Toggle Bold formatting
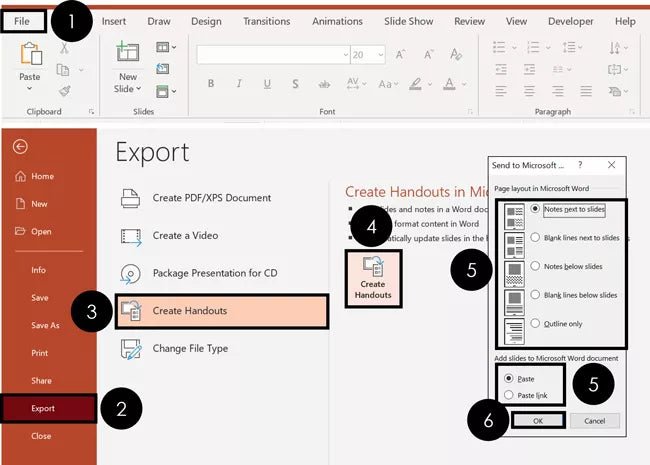The image size is (650, 465). tap(211, 84)
